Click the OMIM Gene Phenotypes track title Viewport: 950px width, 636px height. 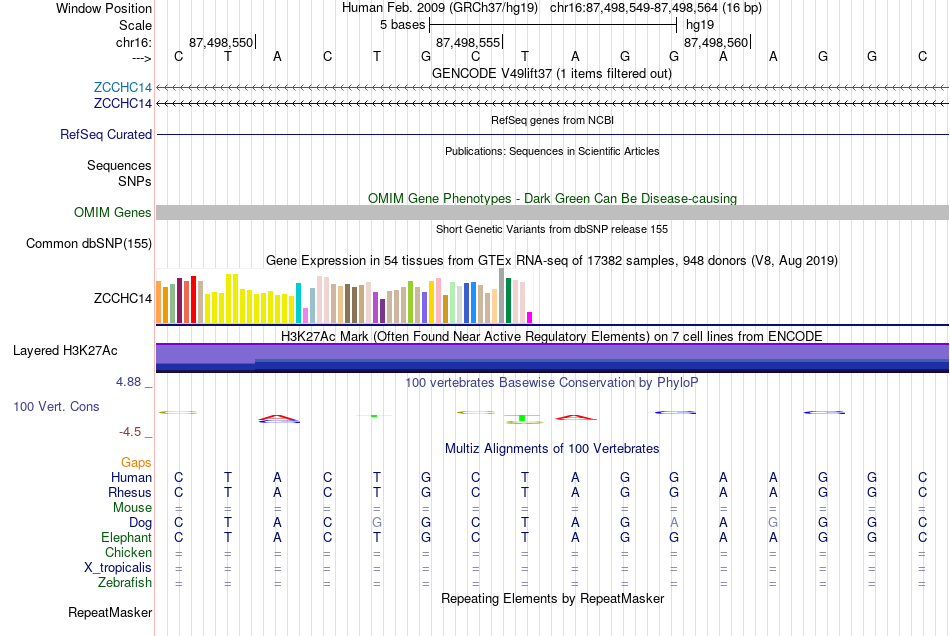[553, 199]
